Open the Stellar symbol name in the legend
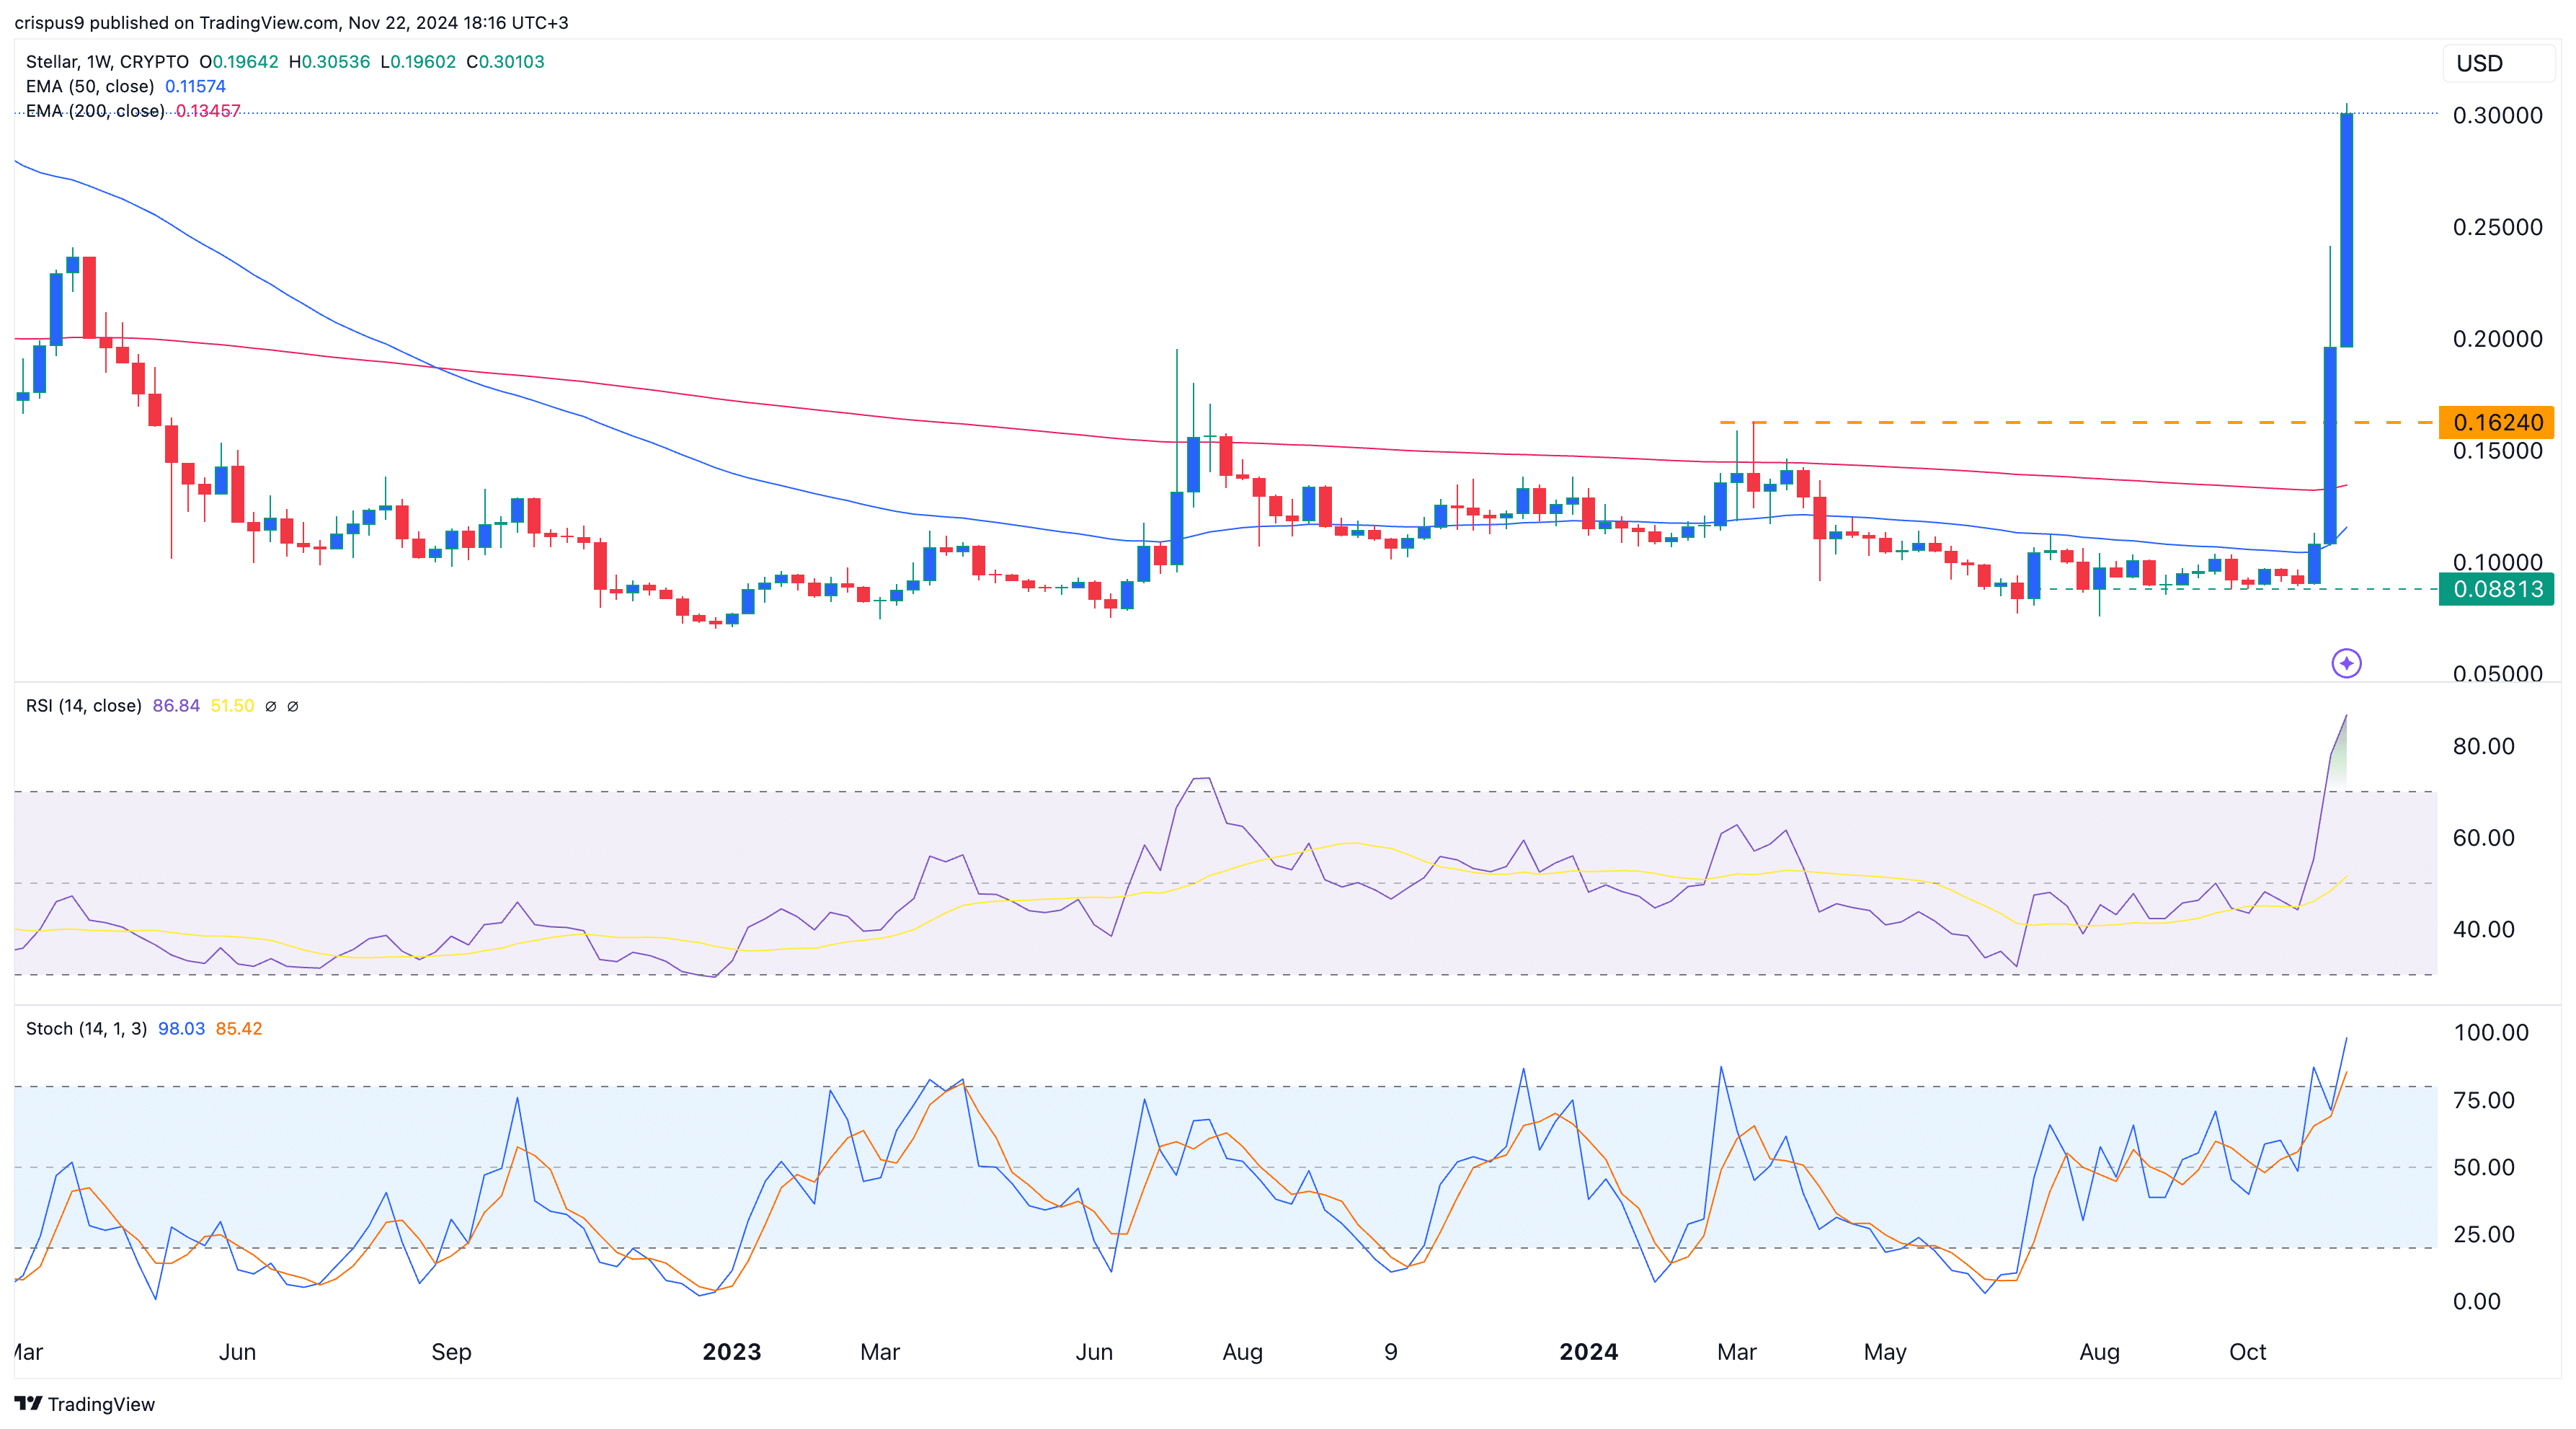 (x=55, y=61)
